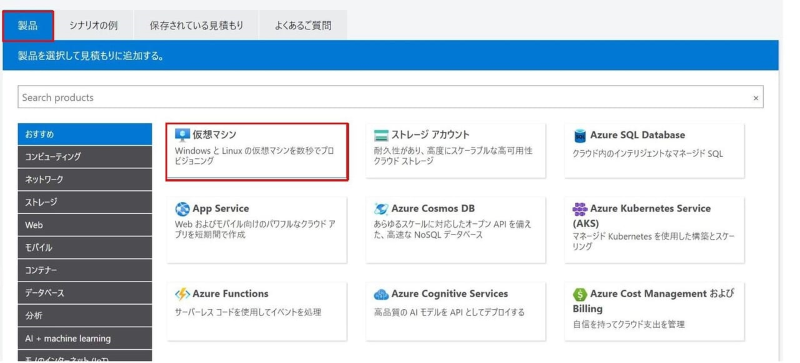Click マネージド Kubernetes を使用した description
Viewport: 800px width, 363px height.
coord(654,241)
